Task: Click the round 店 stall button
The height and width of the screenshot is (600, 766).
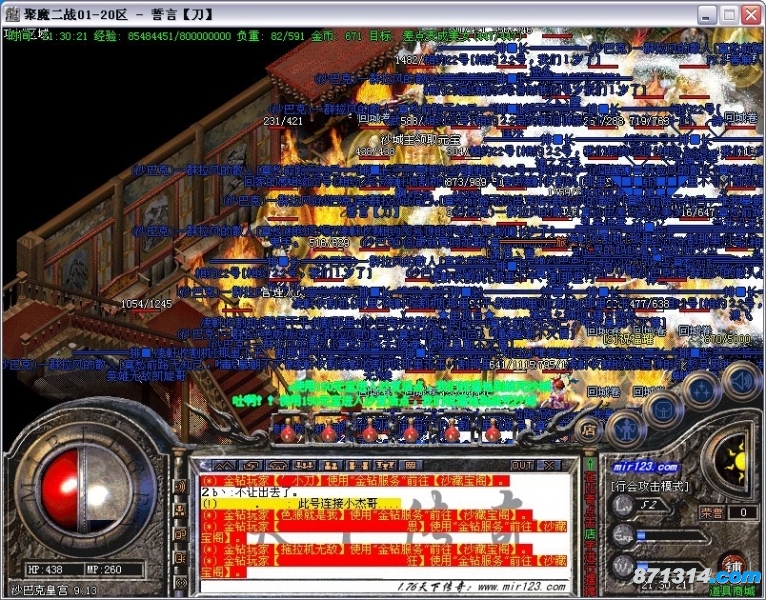Action: click(589, 430)
